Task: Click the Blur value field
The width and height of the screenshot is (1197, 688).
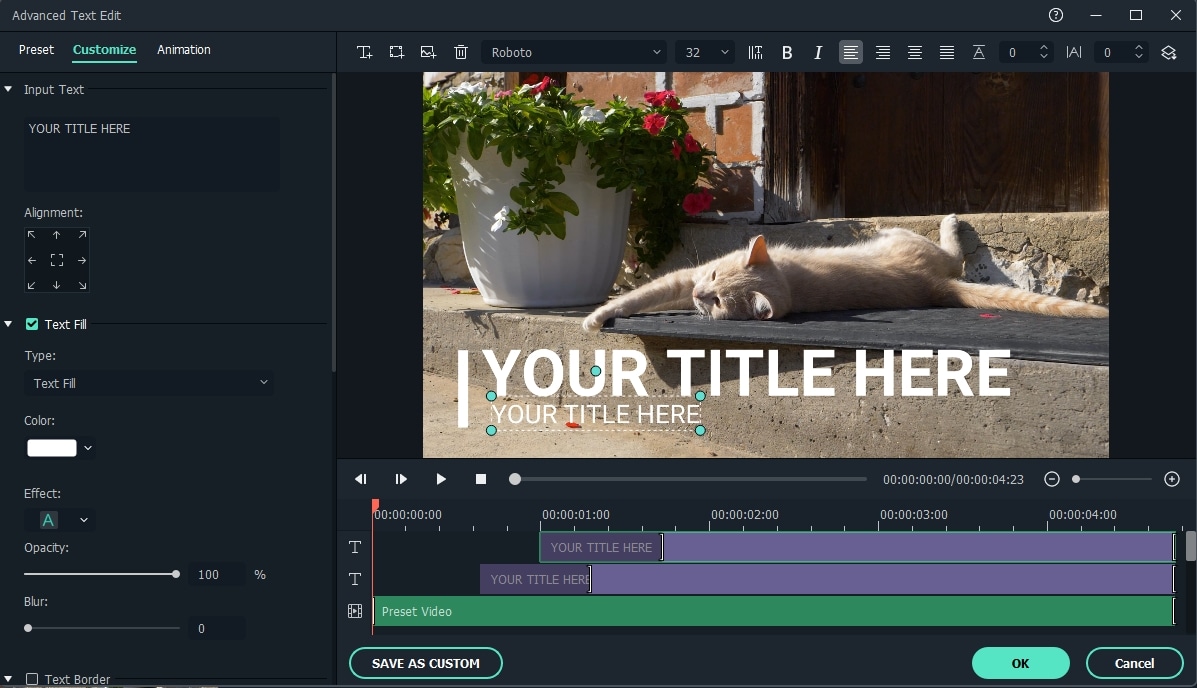Action: (218, 628)
